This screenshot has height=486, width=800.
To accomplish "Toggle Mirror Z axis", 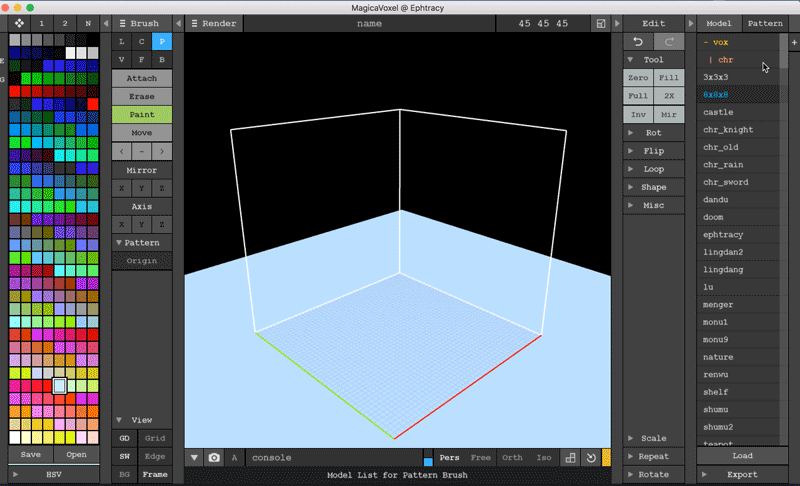I will click(x=162, y=188).
